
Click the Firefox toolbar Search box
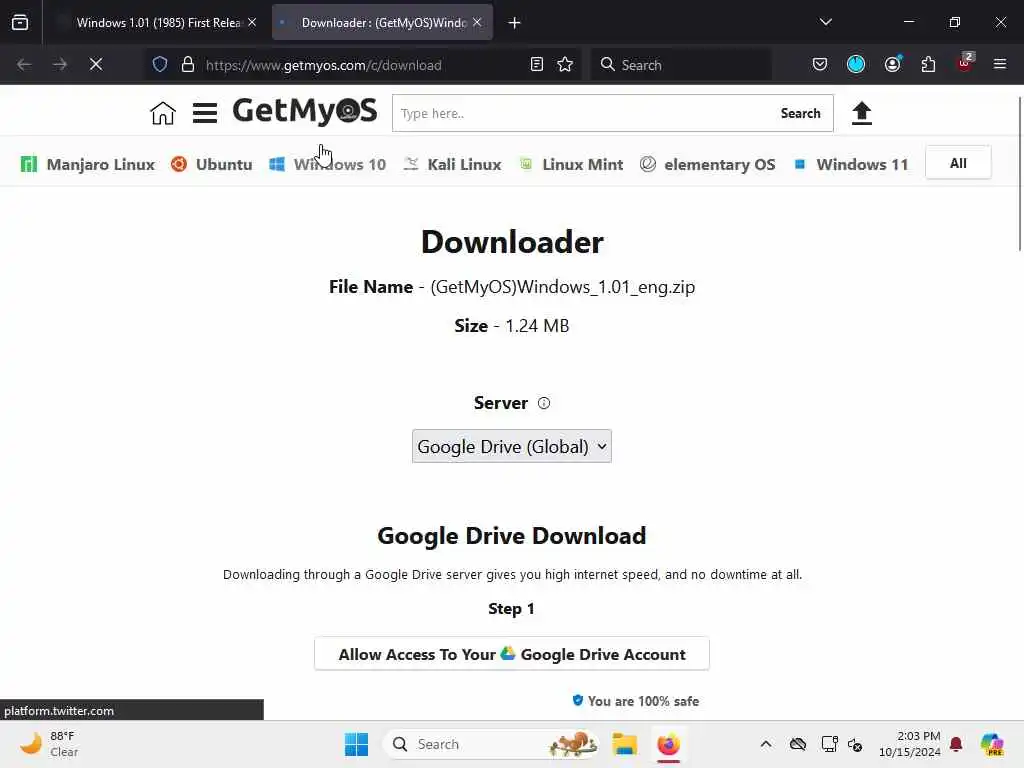coord(680,65)
